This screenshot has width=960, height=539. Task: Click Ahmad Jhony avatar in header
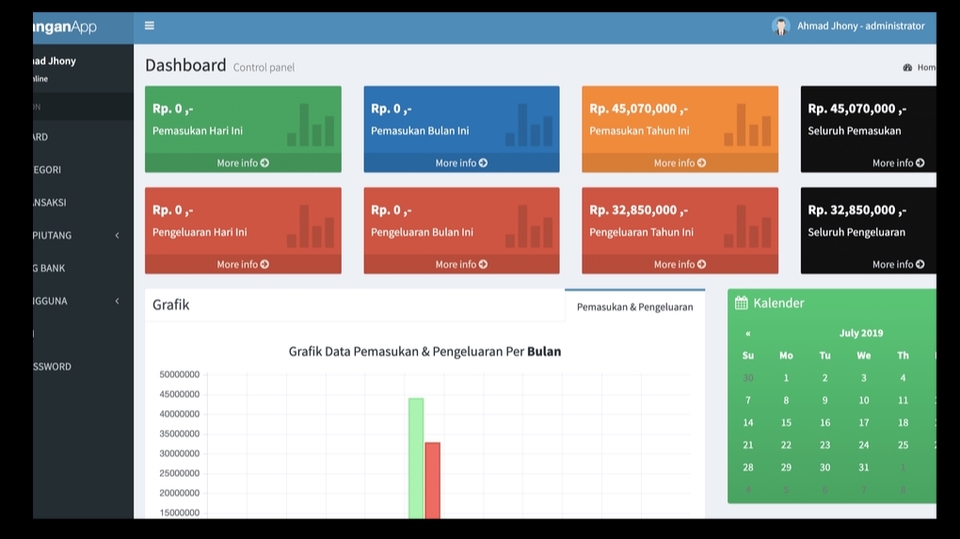pyautogui.click(x=781, y=26)
